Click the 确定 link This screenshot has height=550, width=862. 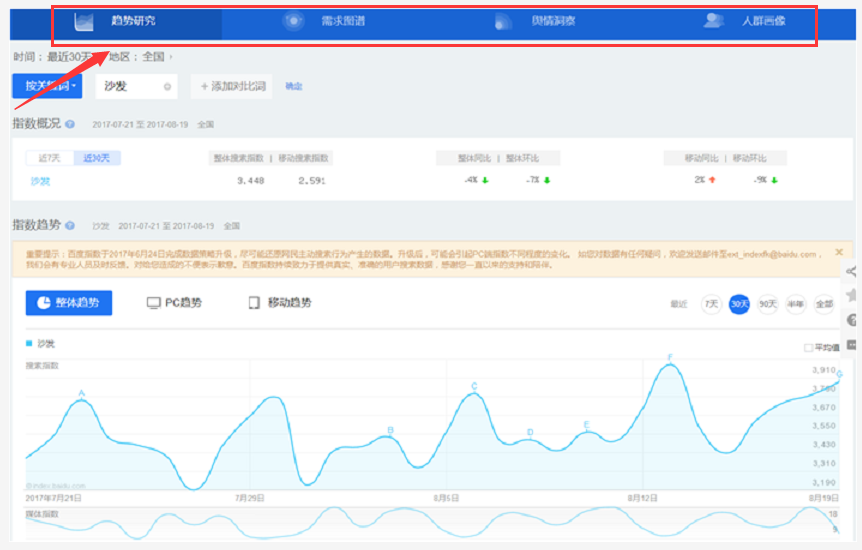tap(294, 87)
